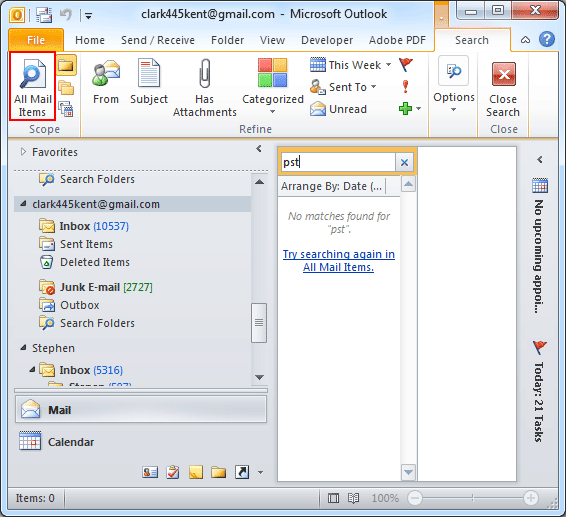Image resolution: width=566 pixels, height=517 pixels.
Task: Refine search by From
Action: click(x=106, y=82)
